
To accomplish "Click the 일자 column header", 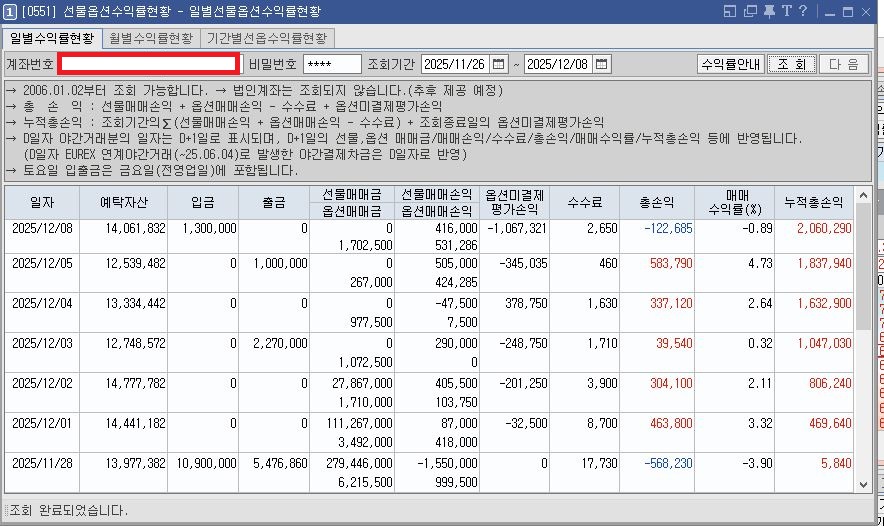I will click(42, 202).
